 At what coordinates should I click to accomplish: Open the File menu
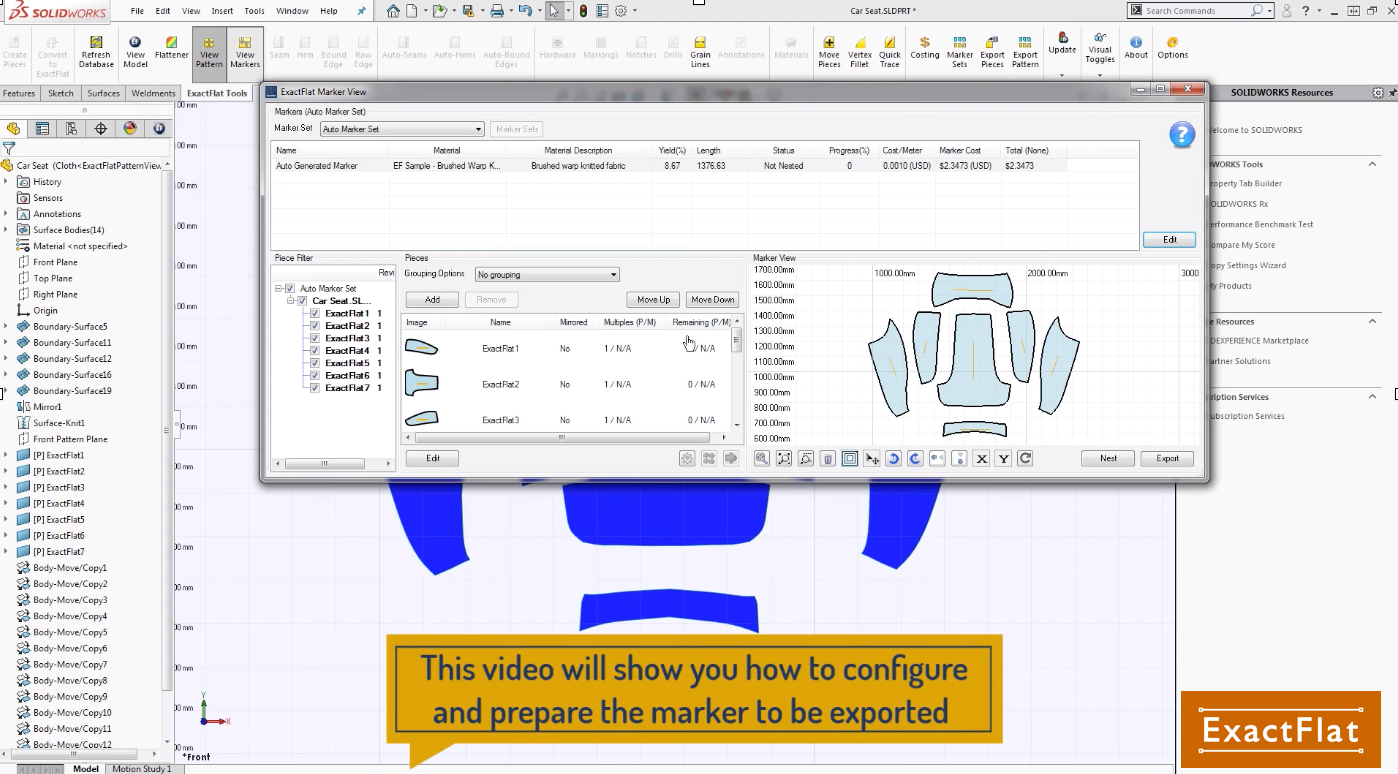(137, 11)
